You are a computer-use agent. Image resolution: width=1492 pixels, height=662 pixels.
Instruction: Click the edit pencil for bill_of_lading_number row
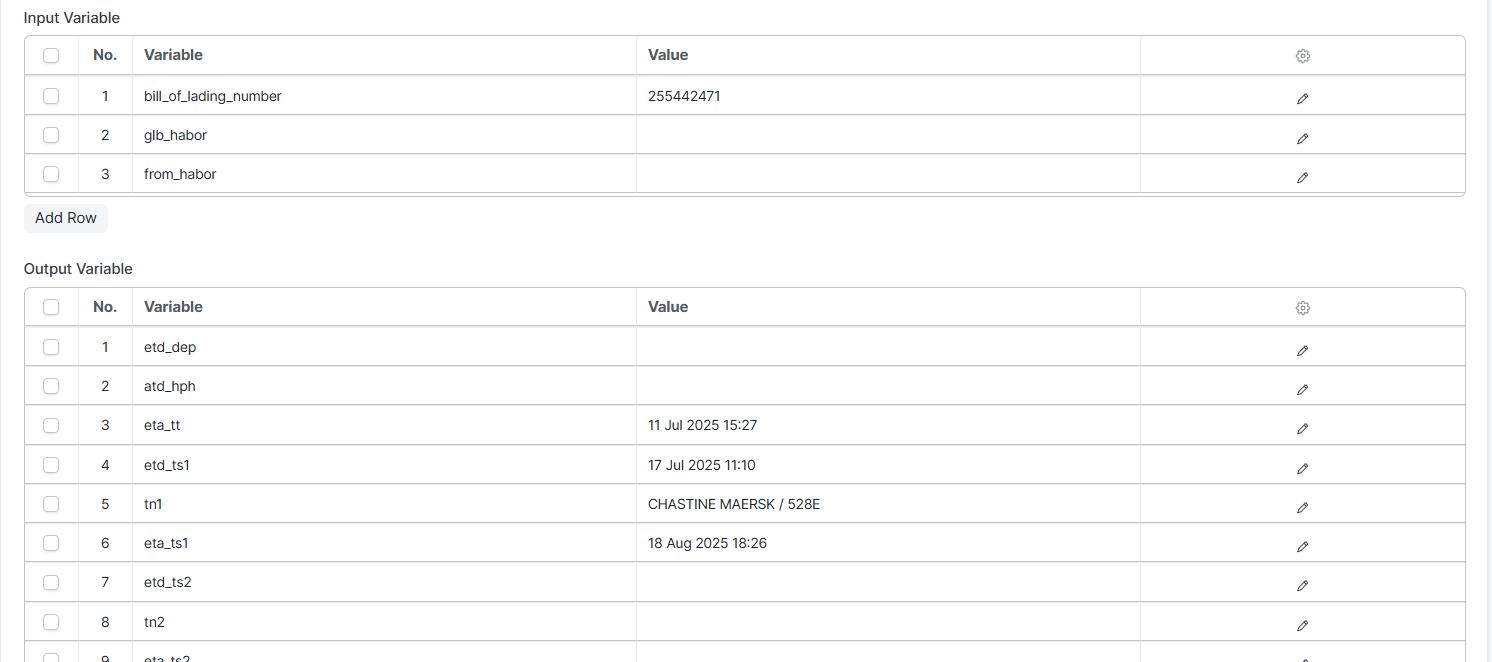[1302, 98]
